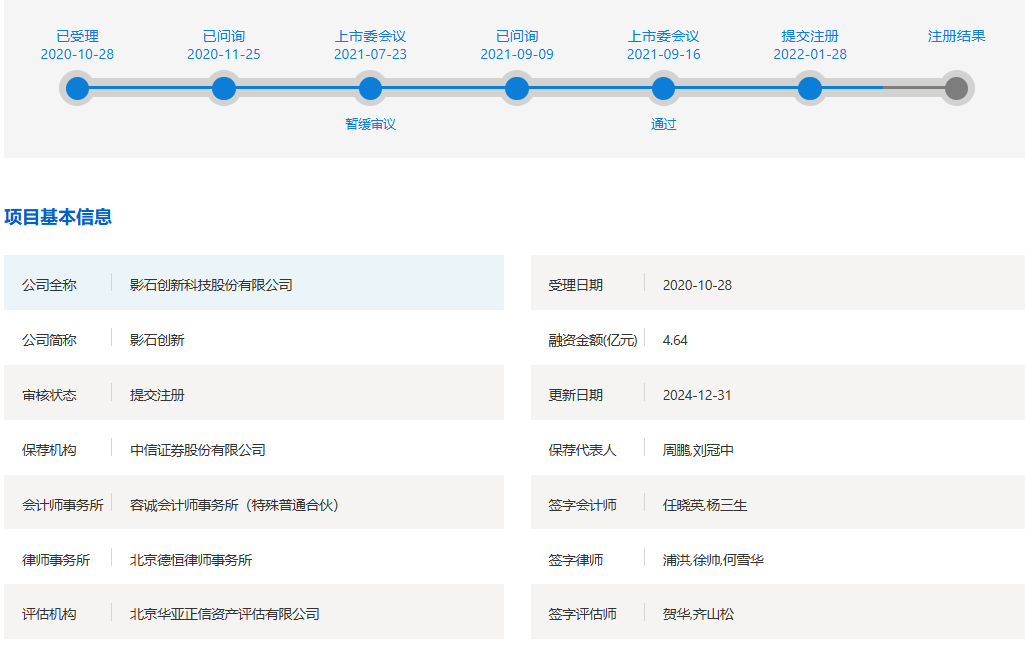Click the update date 2024-12-31
Image resolution: width=1025 pixels, height=646 pixels.
[697, 395]
